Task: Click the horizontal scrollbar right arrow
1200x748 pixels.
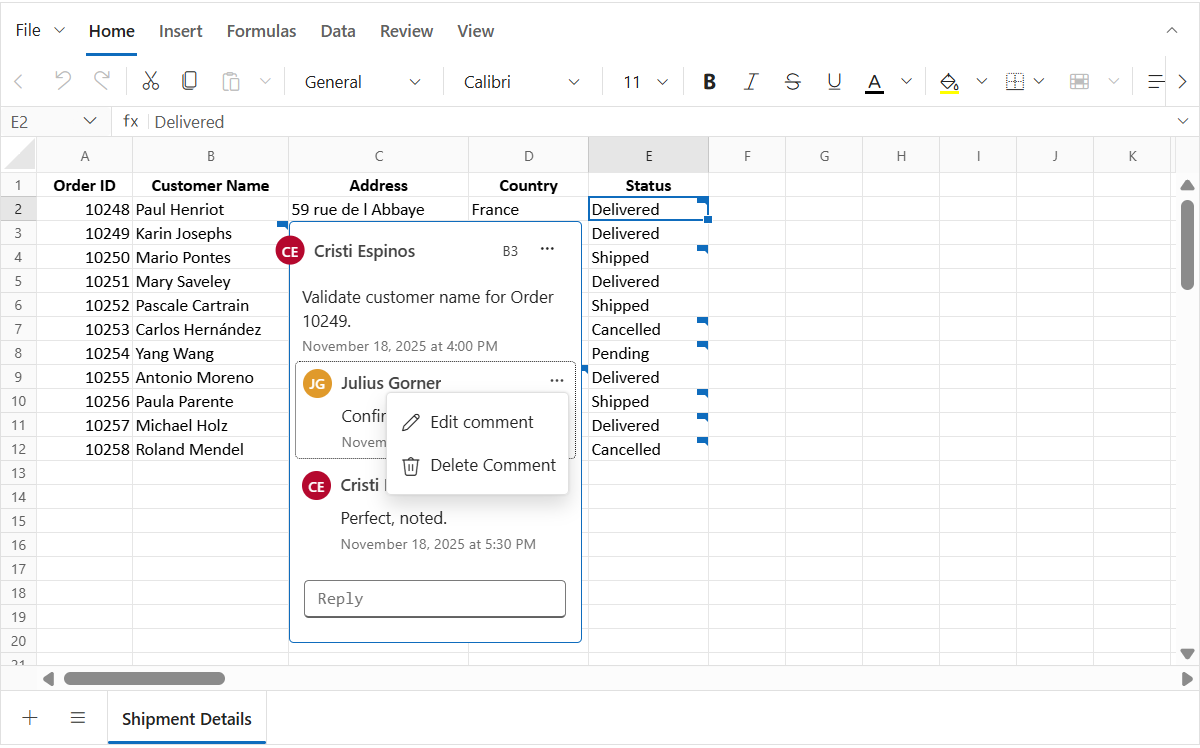Action: tap(1187, 679)
